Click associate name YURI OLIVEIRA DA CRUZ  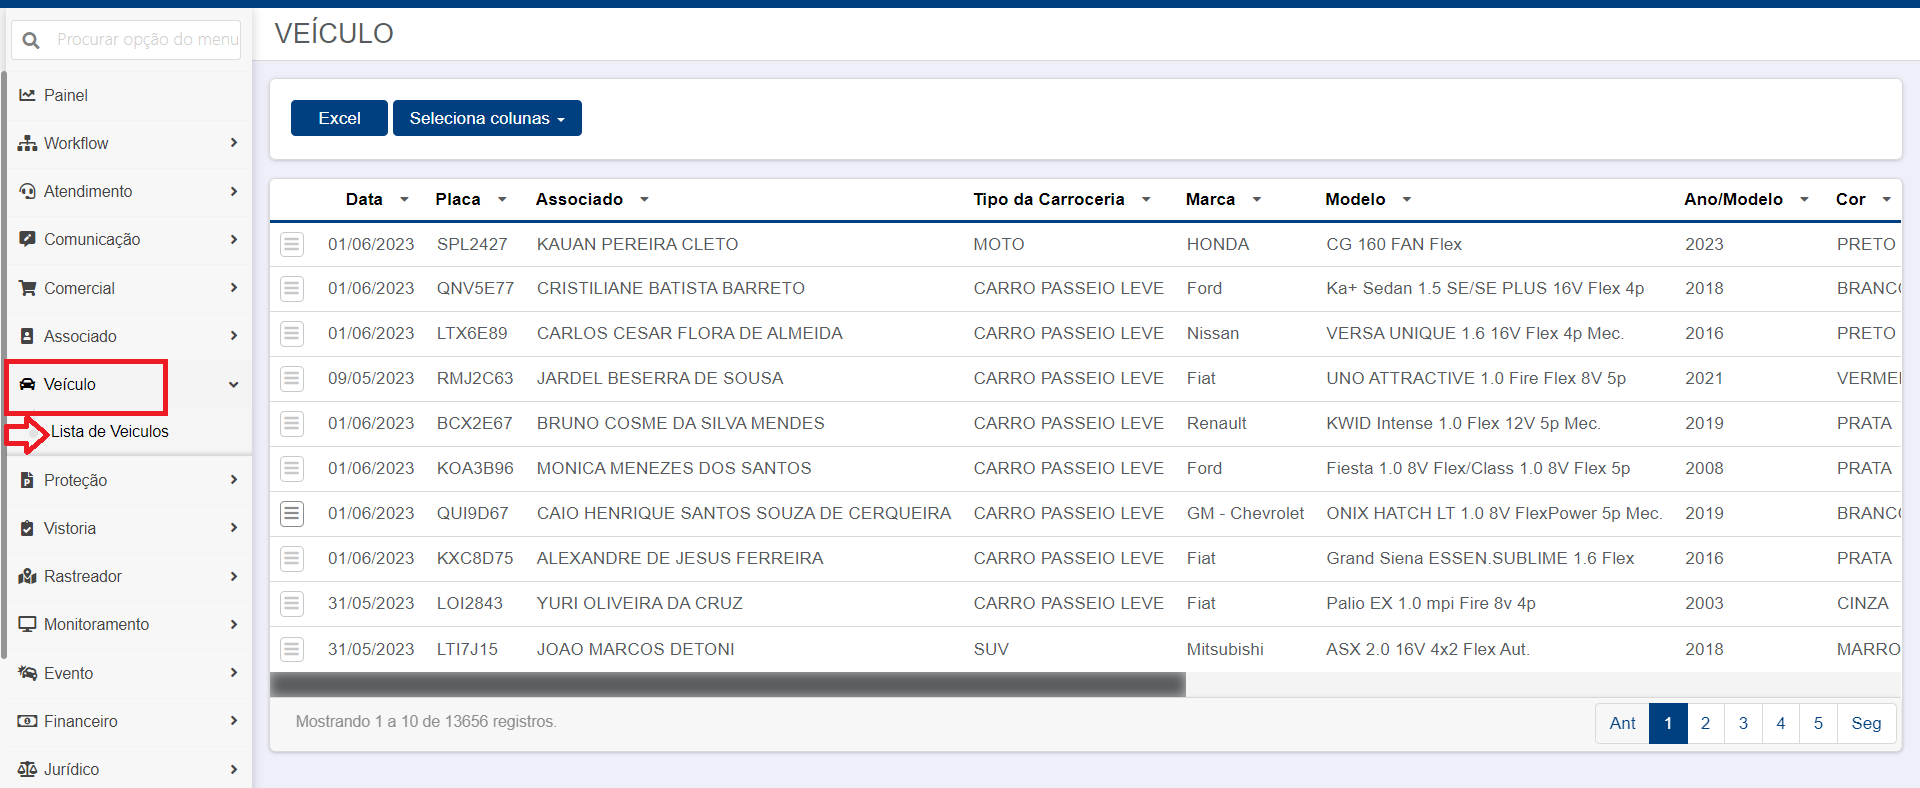(x=640, y=603)
